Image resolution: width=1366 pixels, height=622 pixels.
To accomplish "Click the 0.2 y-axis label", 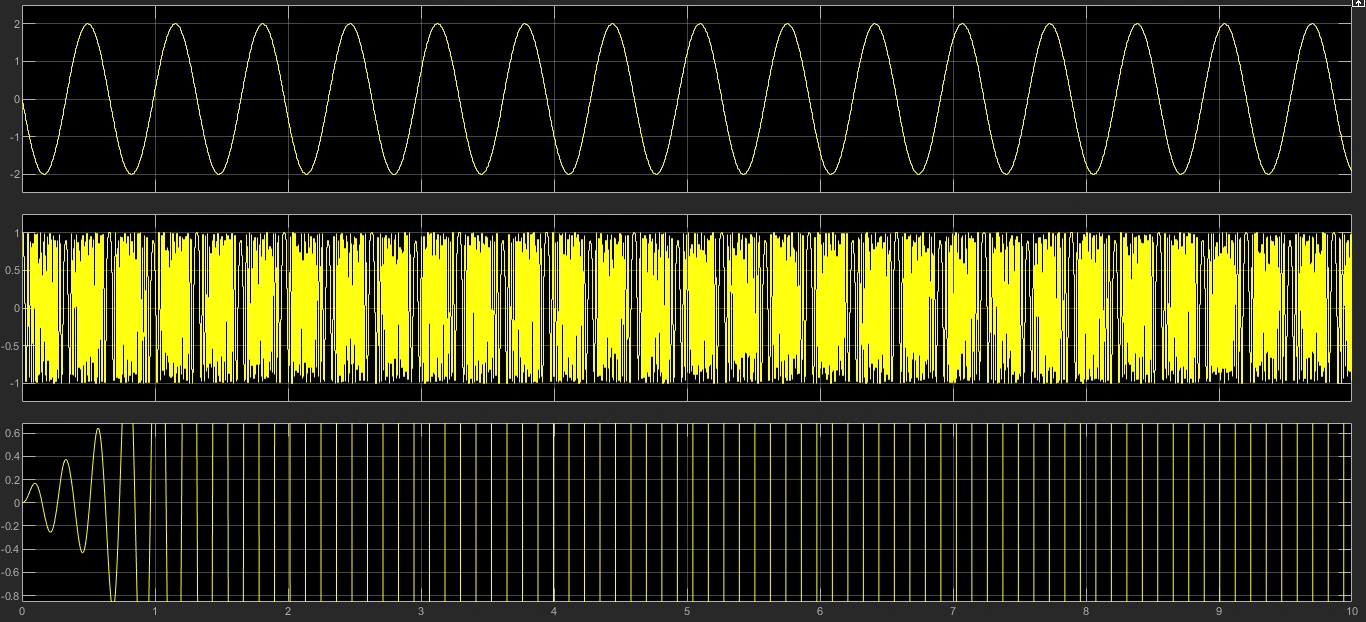I will point(12,480).
